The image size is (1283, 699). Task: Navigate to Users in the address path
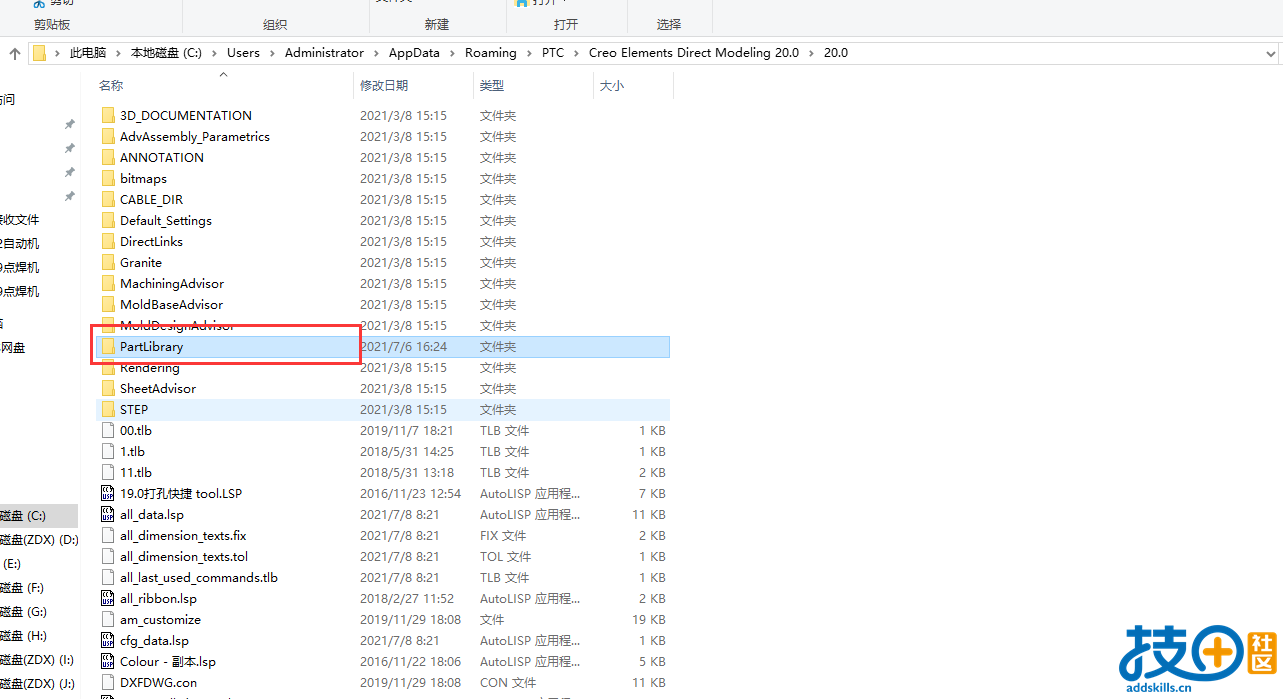[x=243, y=53]
